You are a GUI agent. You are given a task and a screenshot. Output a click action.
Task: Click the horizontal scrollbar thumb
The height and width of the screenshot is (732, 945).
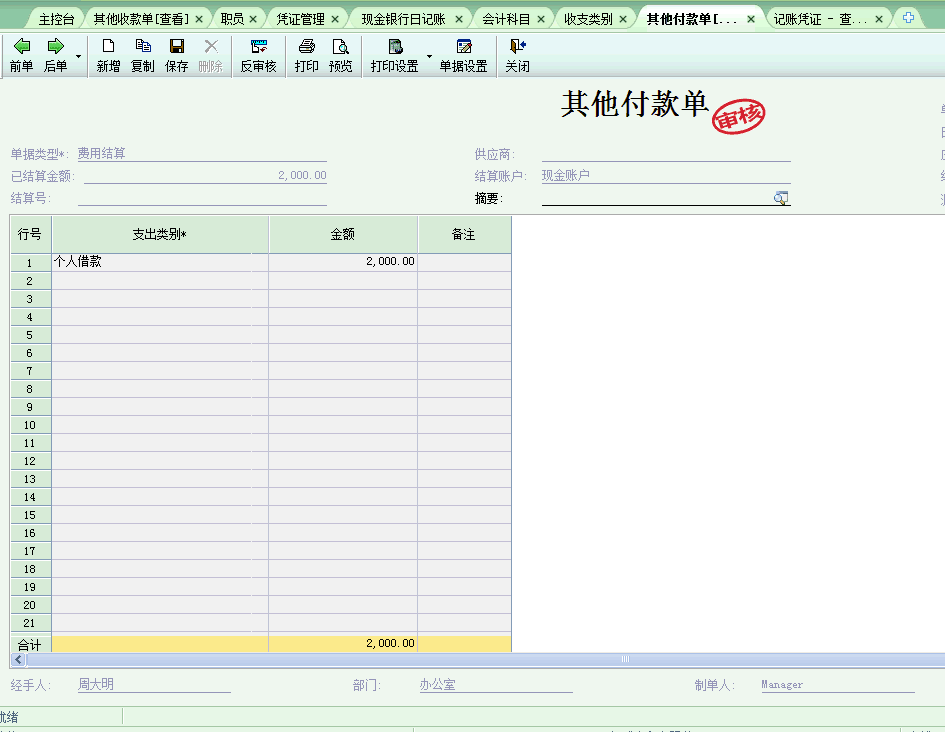click(x=626, y=659)
